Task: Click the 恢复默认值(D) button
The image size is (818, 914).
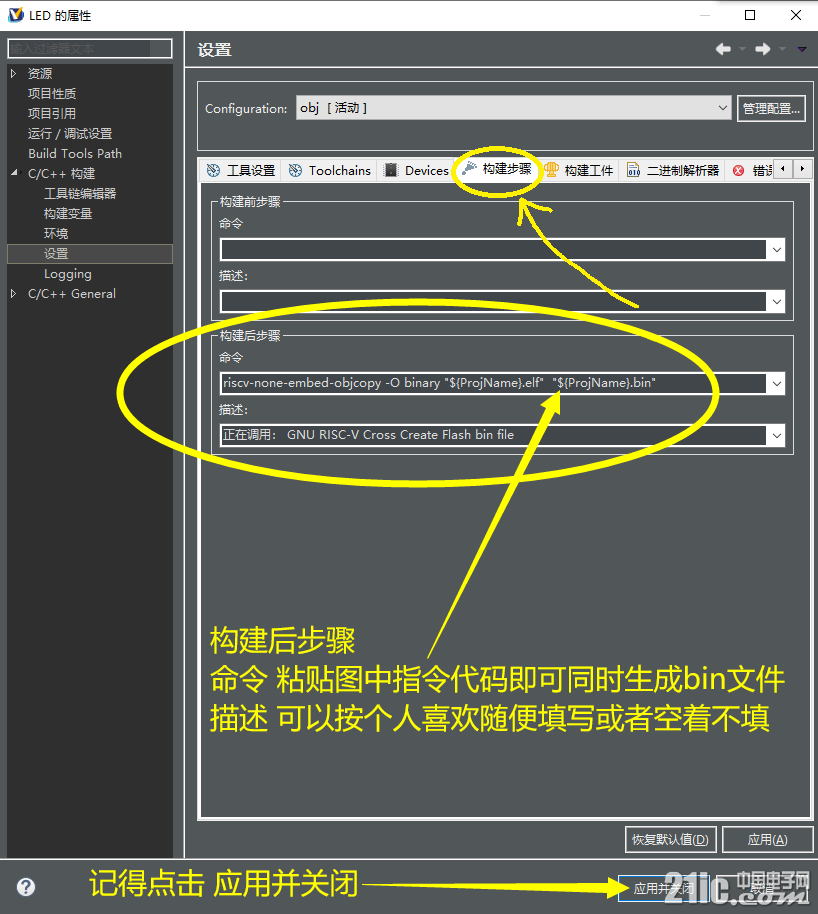Action: coord(670,839)
